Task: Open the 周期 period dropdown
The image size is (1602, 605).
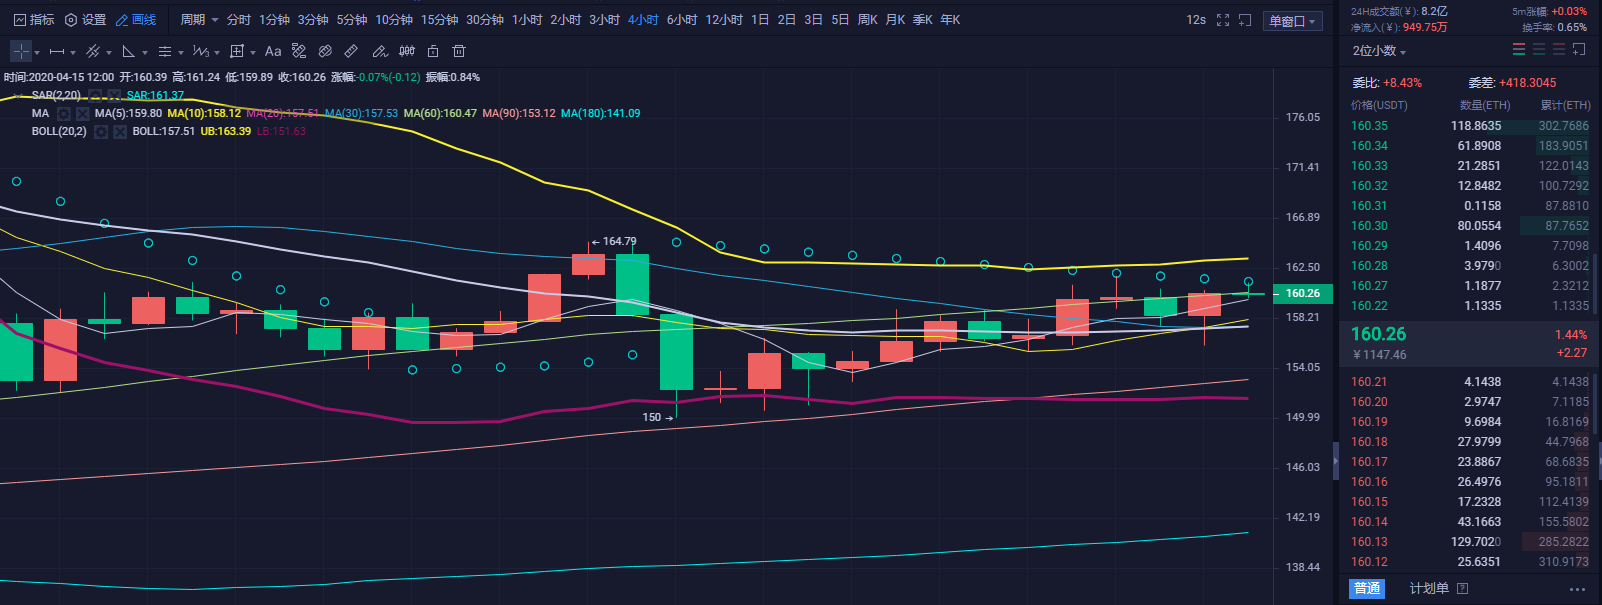Action: (198, 20)
